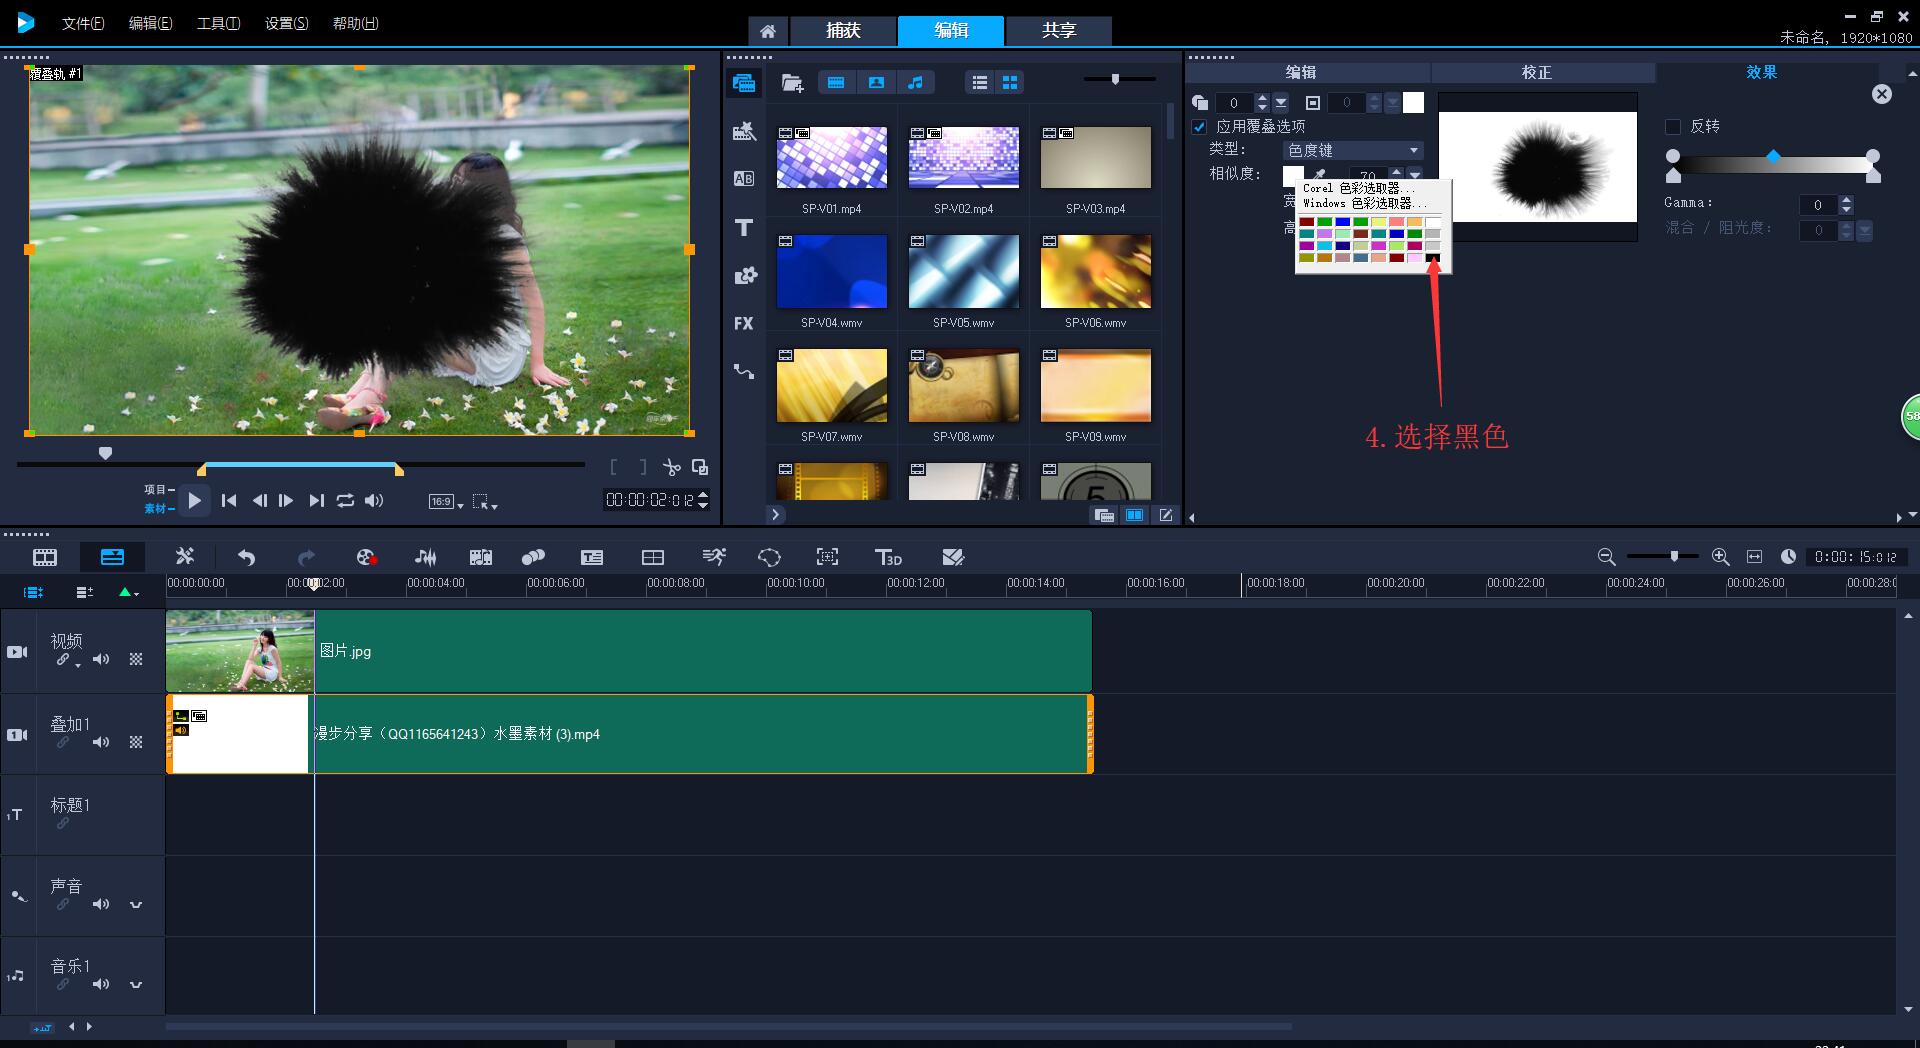Open the FX filter library
This screenshot has width=1920, height=1048.
coord(743,323)
